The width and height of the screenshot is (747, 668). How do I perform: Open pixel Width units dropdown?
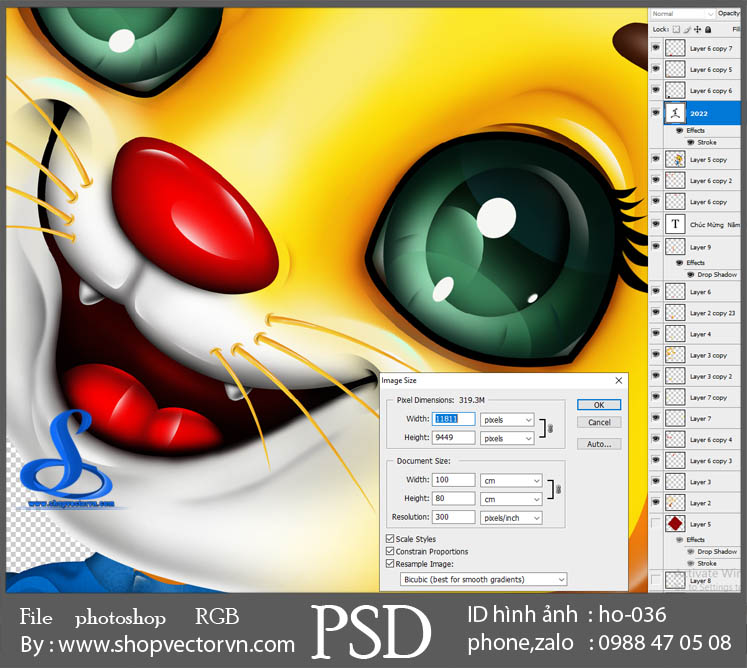point(507,420)
